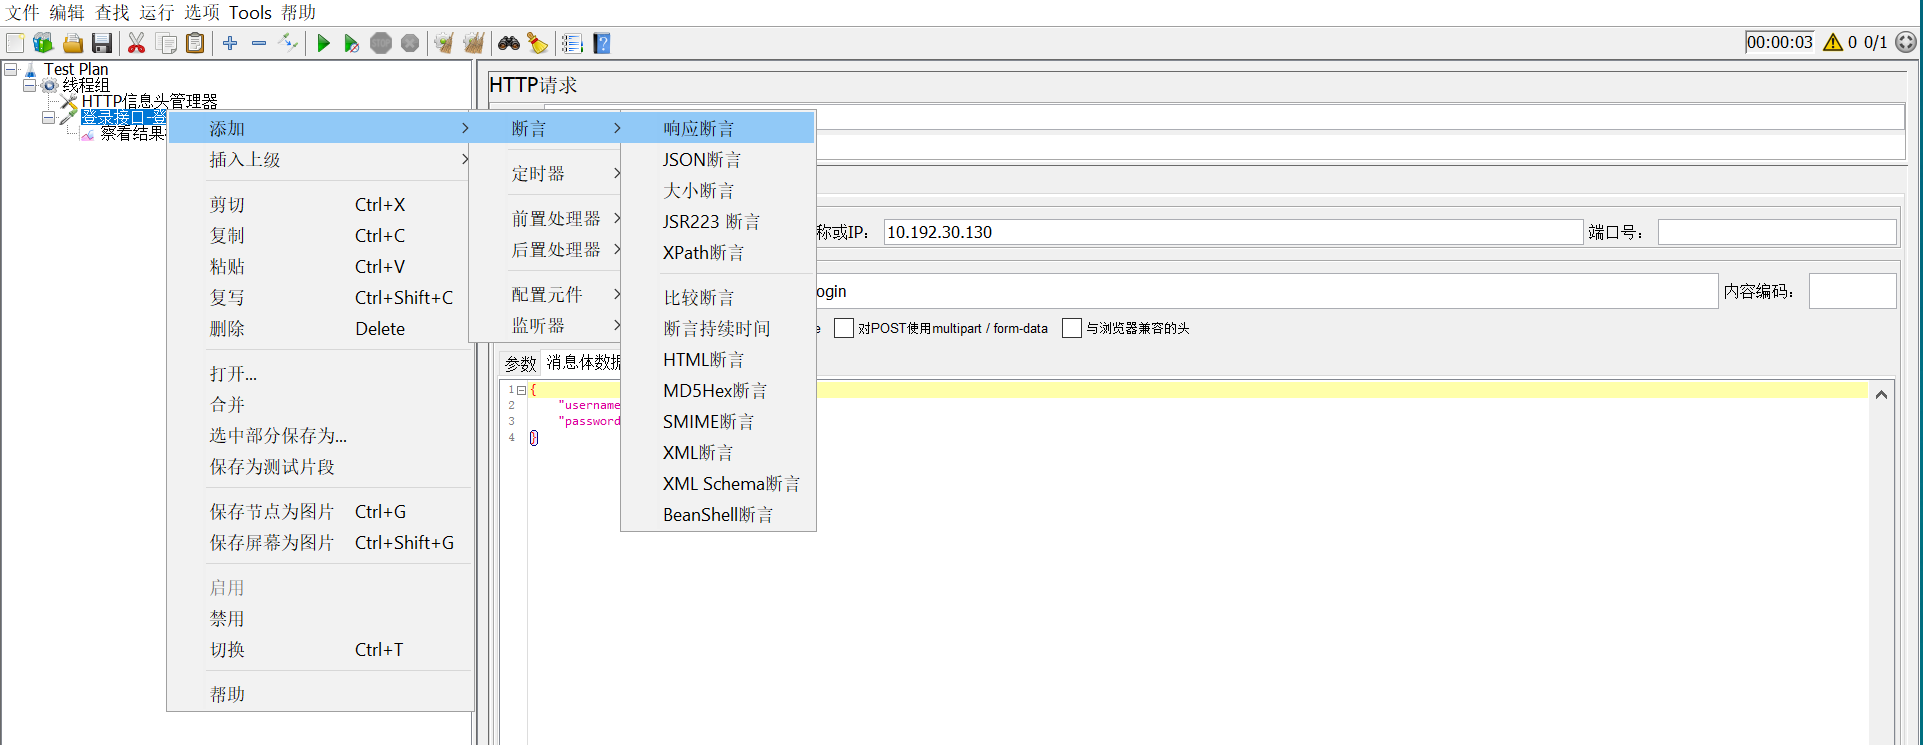Click the Open file folder icon
Viewport: 1923px width, 745px height.
point(72,43)
